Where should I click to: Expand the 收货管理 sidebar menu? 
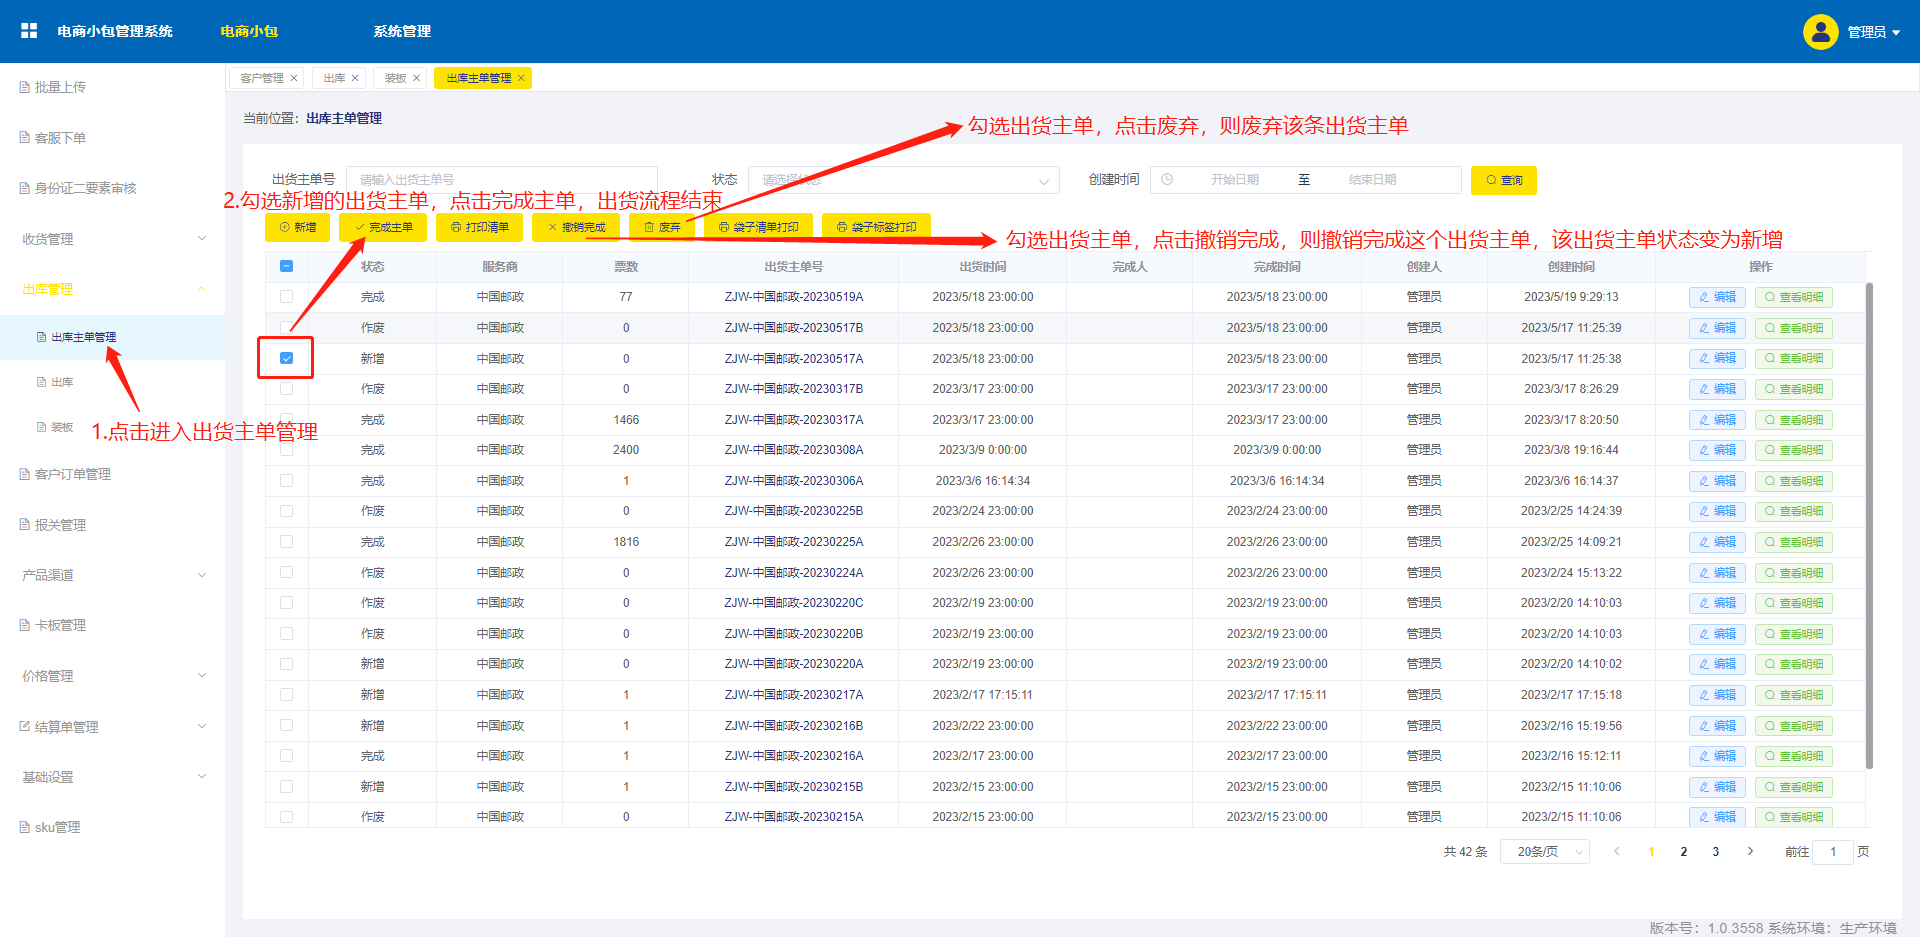pyautogui.click(x=112, y=239)
